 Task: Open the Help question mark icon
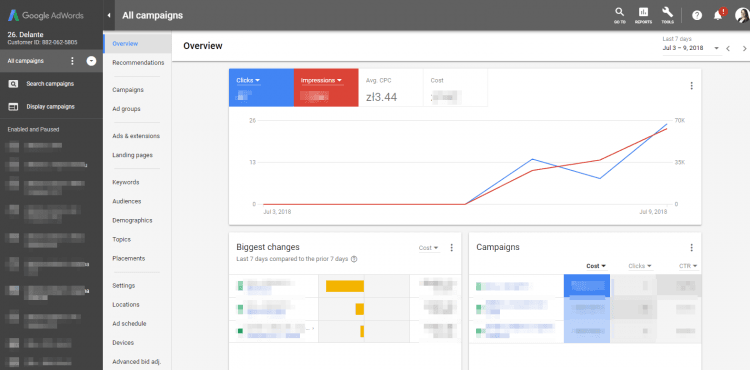[697, 15]
